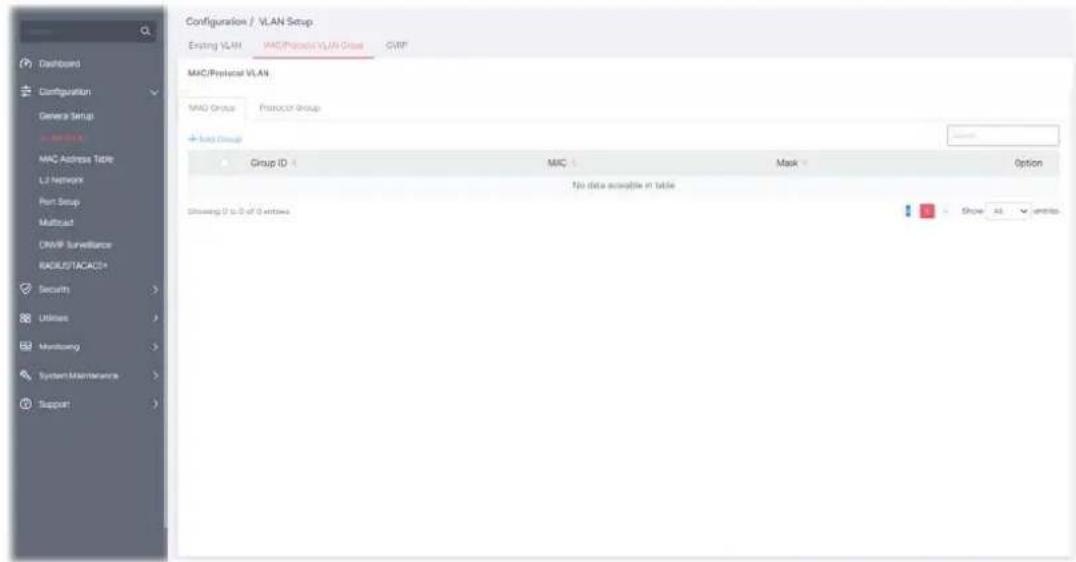1076x562 pixels.
Task: Collapse the Configuration menu chevron
Action: (x=154, y=92)
